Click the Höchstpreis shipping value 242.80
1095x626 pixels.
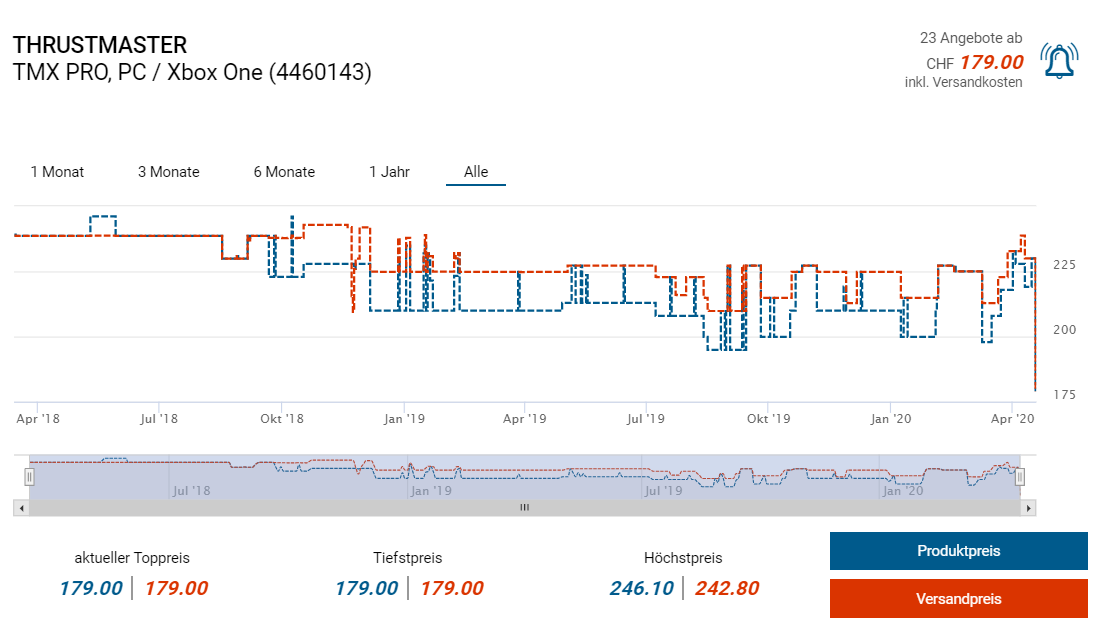[x=727, y=588]
